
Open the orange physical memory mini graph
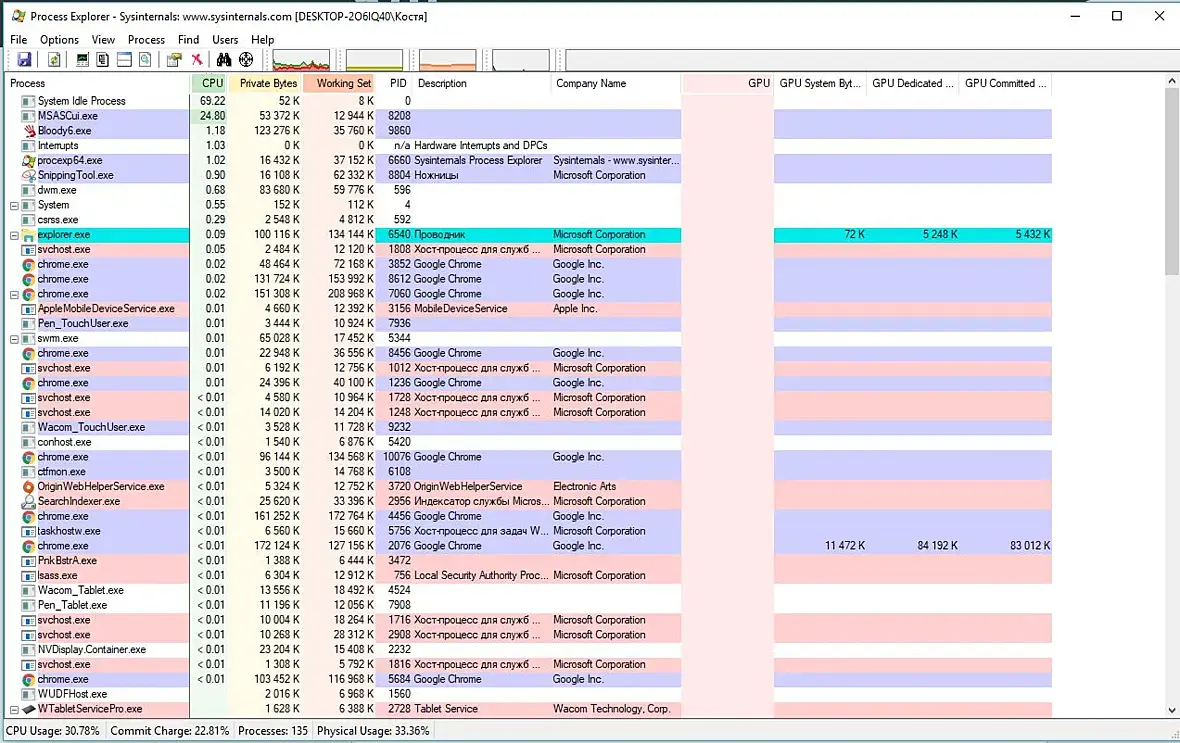point(448,60)
